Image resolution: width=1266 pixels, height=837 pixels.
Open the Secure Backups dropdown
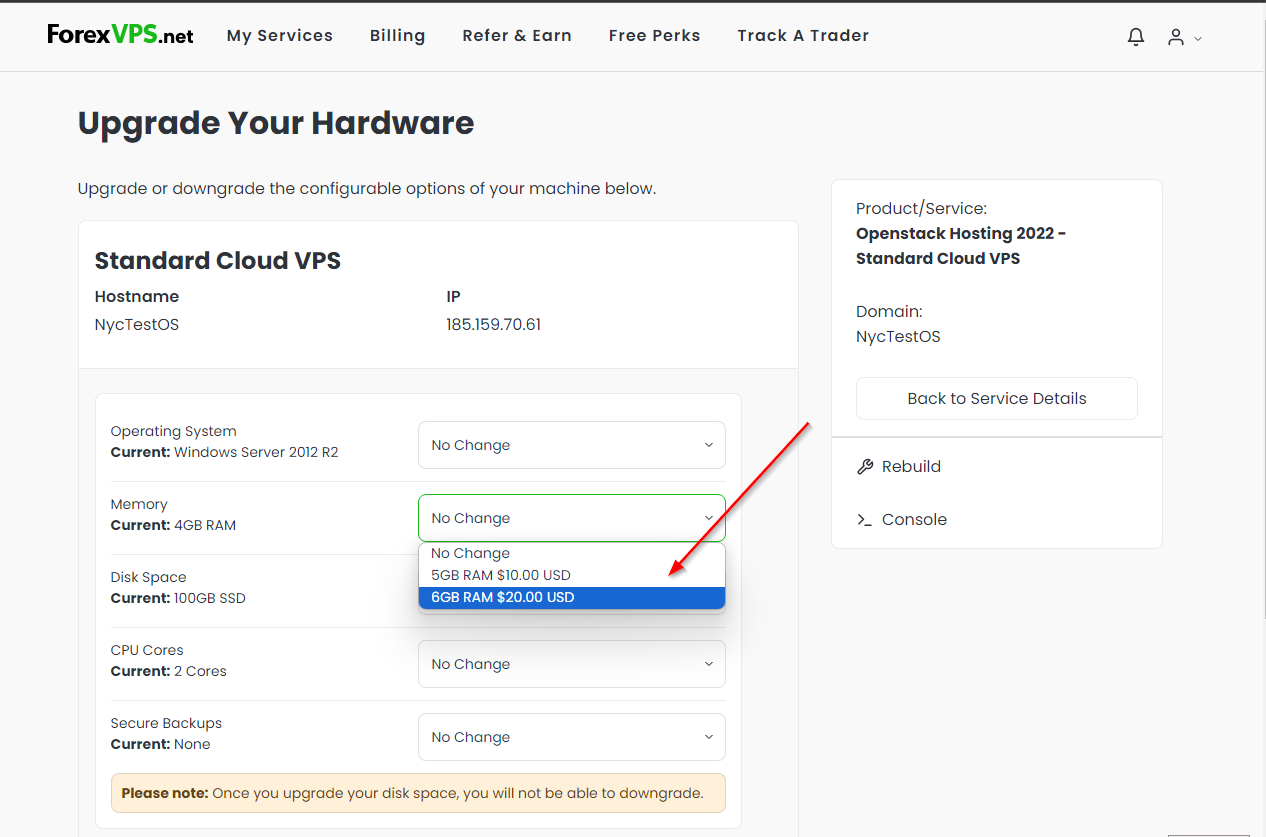(571, 737)
